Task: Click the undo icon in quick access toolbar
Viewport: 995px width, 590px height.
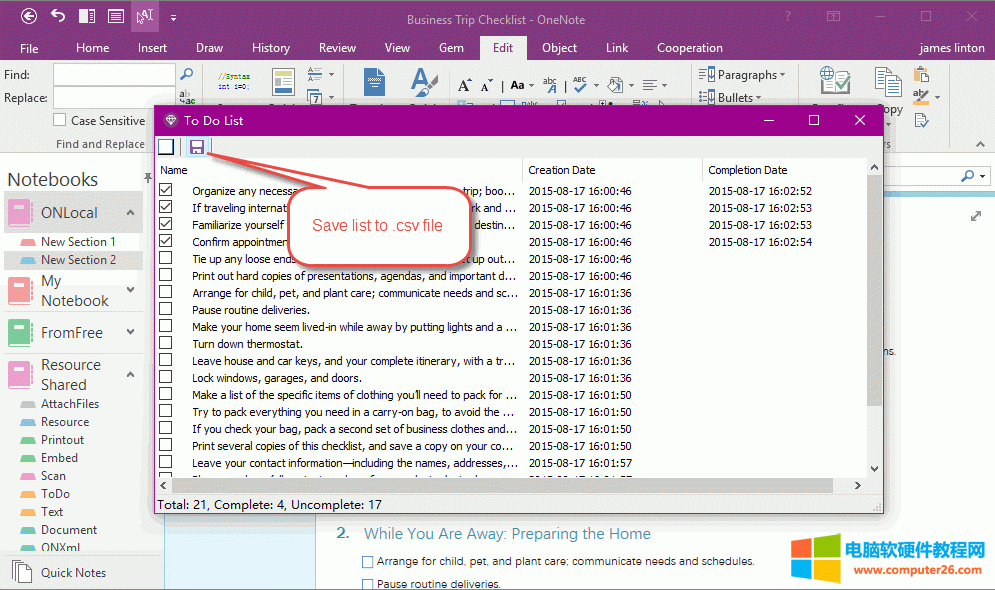Action: 58,16
